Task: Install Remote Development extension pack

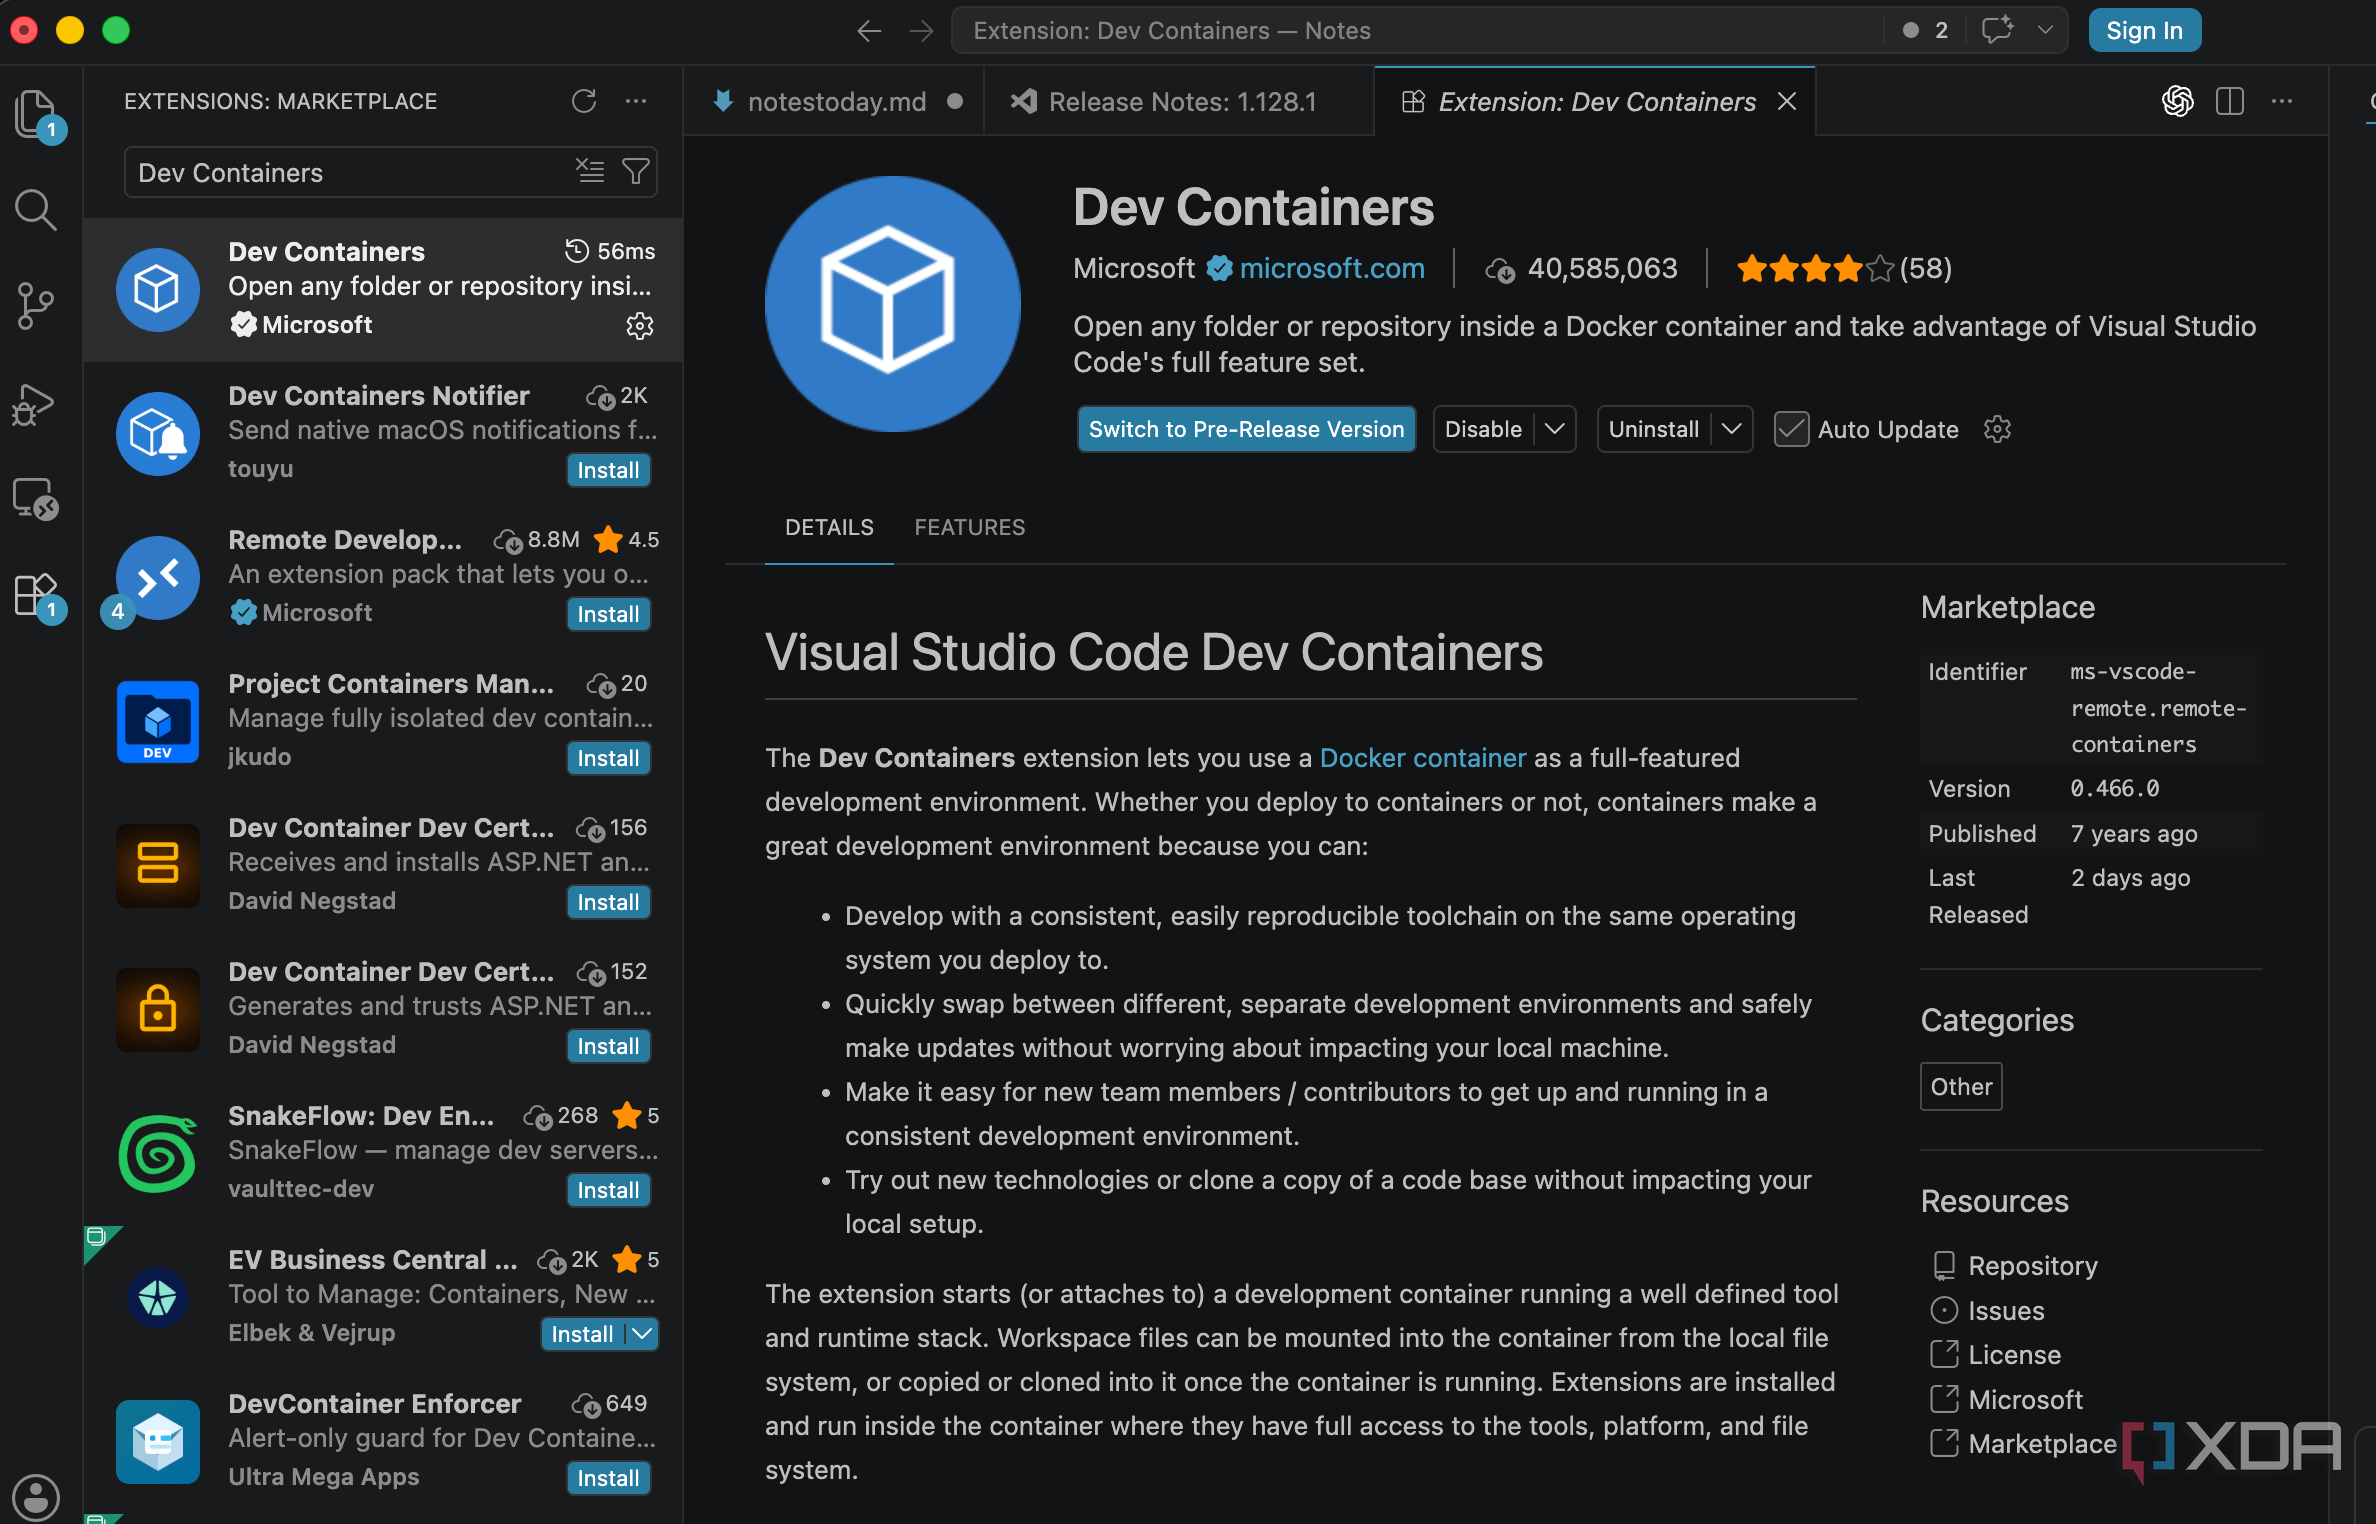Action: pos(608,614)
